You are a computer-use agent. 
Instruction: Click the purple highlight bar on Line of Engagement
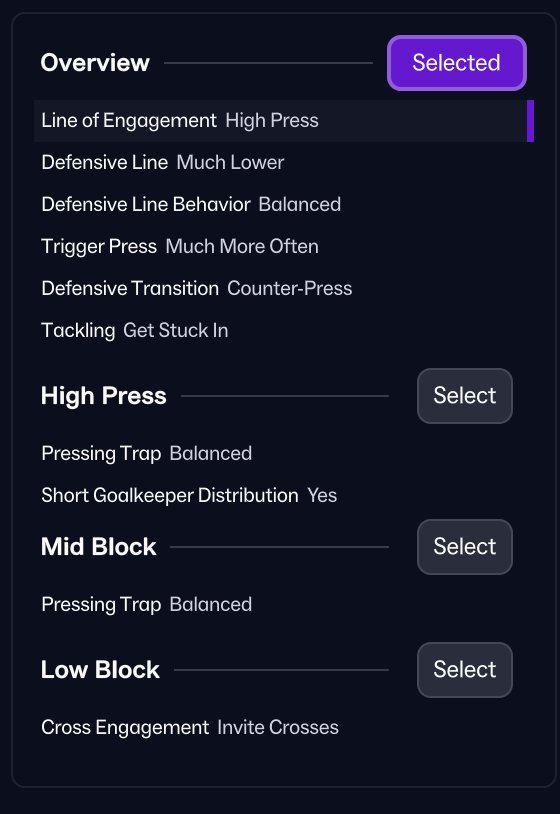pos(530,121)
